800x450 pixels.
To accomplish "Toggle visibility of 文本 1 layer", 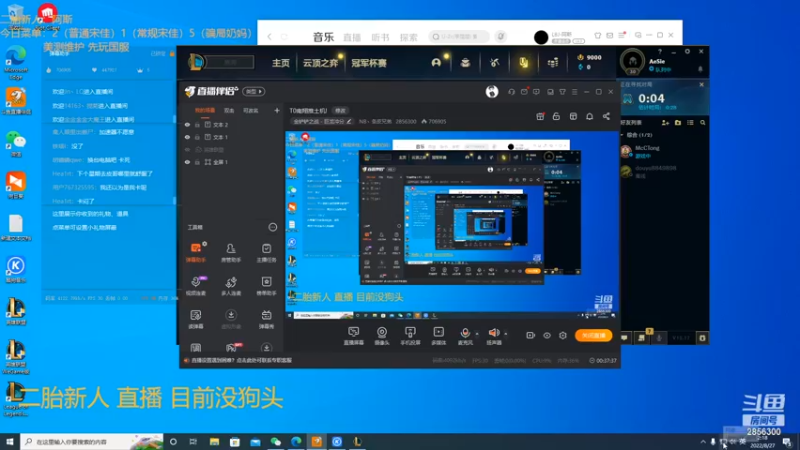I will 187,137.
